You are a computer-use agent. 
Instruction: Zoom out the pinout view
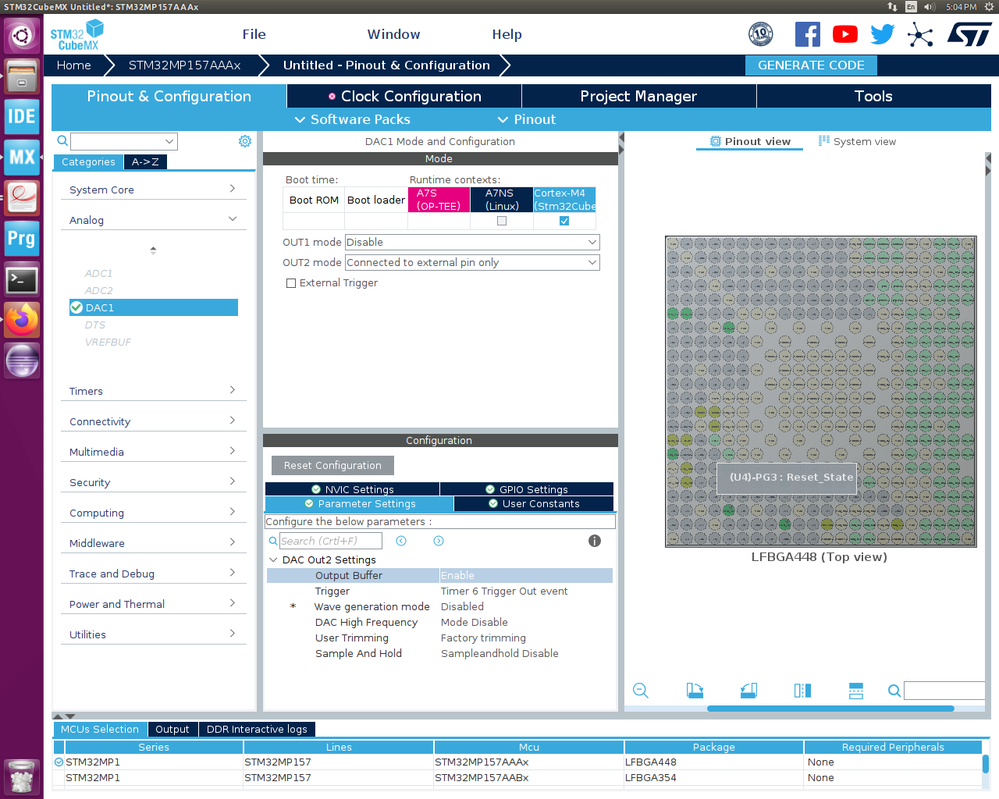pyautogui.click(x=640, y=691)
